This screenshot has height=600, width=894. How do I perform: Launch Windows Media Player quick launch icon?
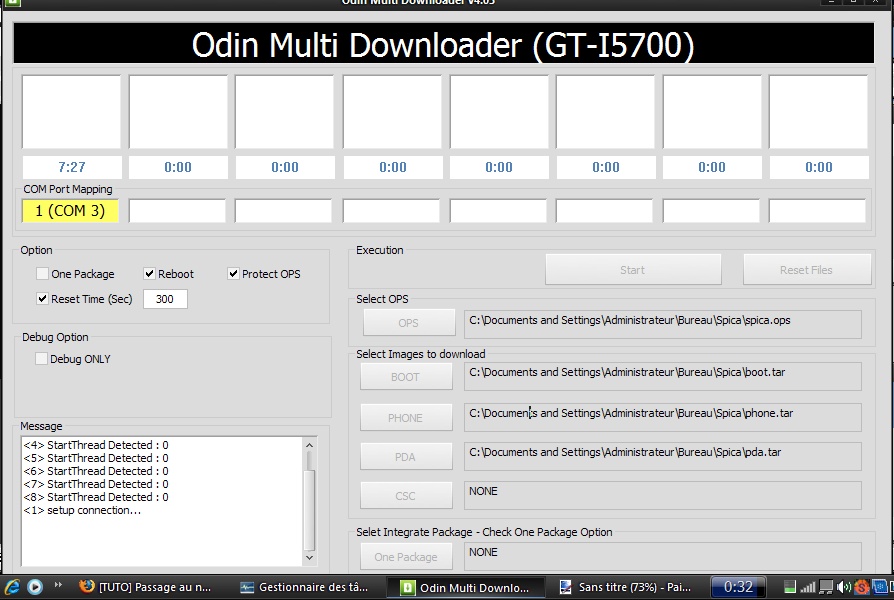click(x=35, y=586)
